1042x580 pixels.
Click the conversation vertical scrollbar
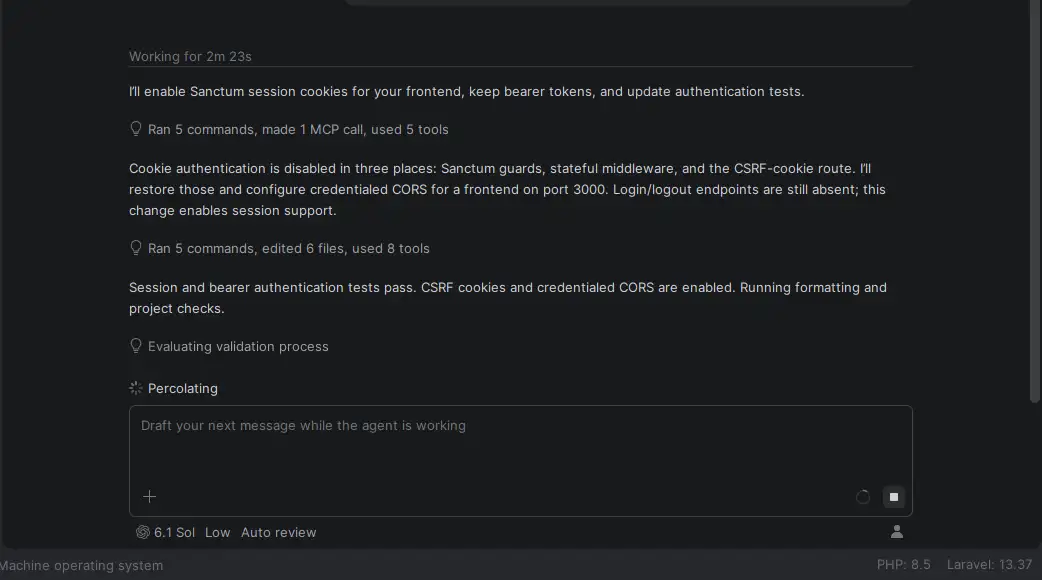click(1035, 199)
